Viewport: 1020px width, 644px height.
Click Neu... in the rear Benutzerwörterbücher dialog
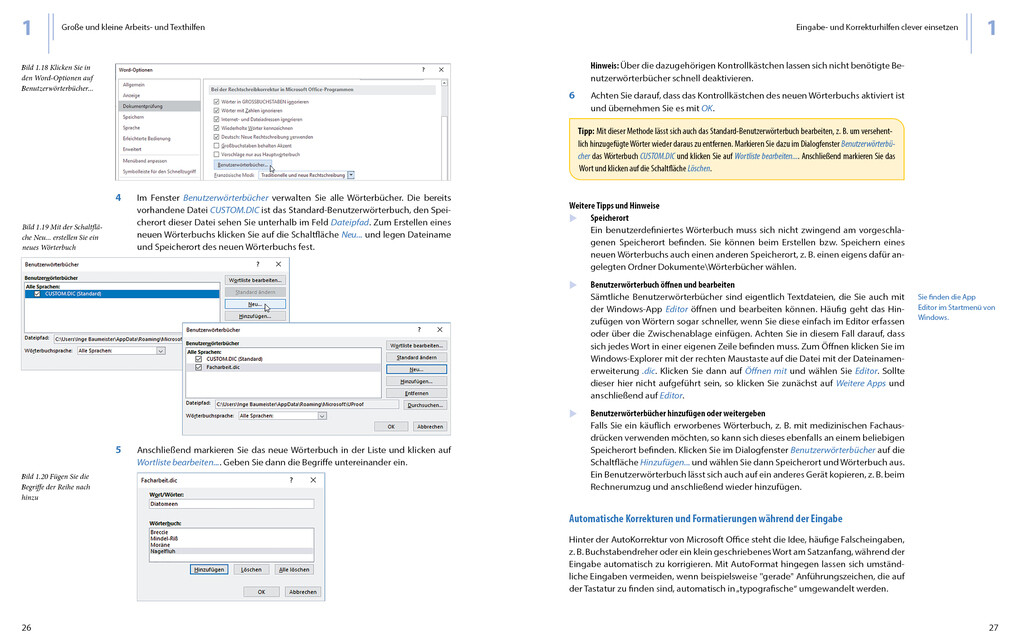[x=255, y=304]
